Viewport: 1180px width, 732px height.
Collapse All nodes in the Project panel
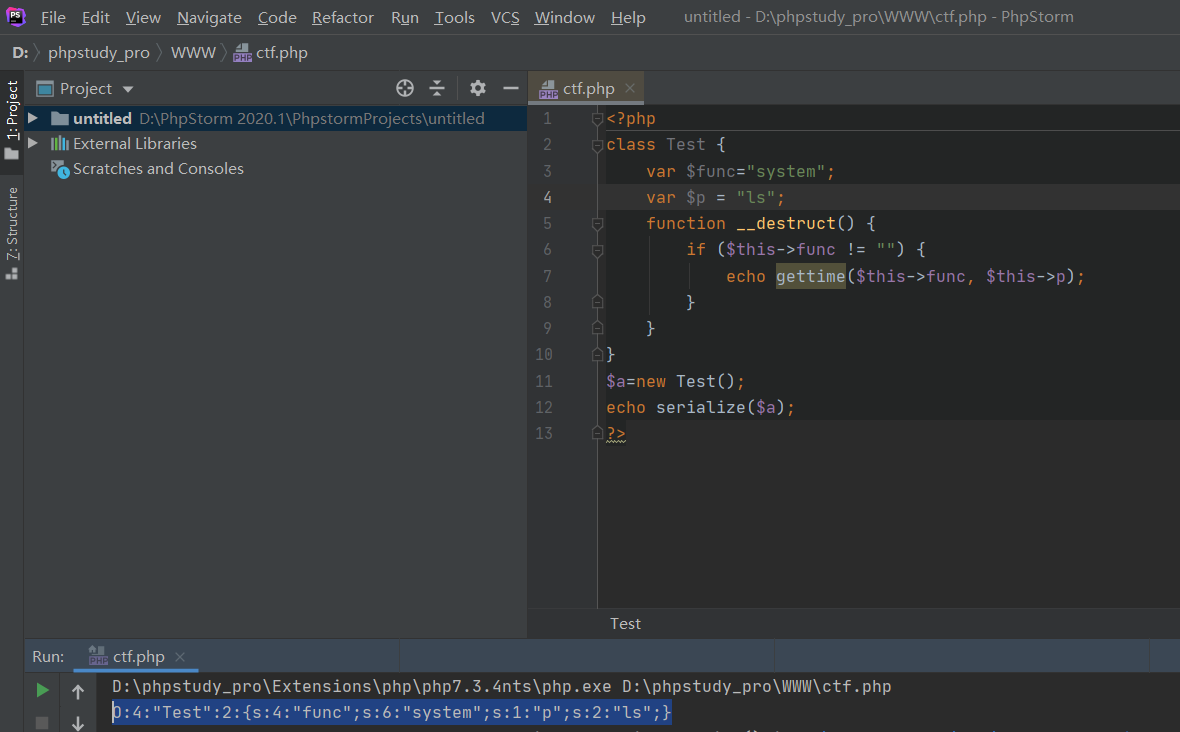(437, 88)
